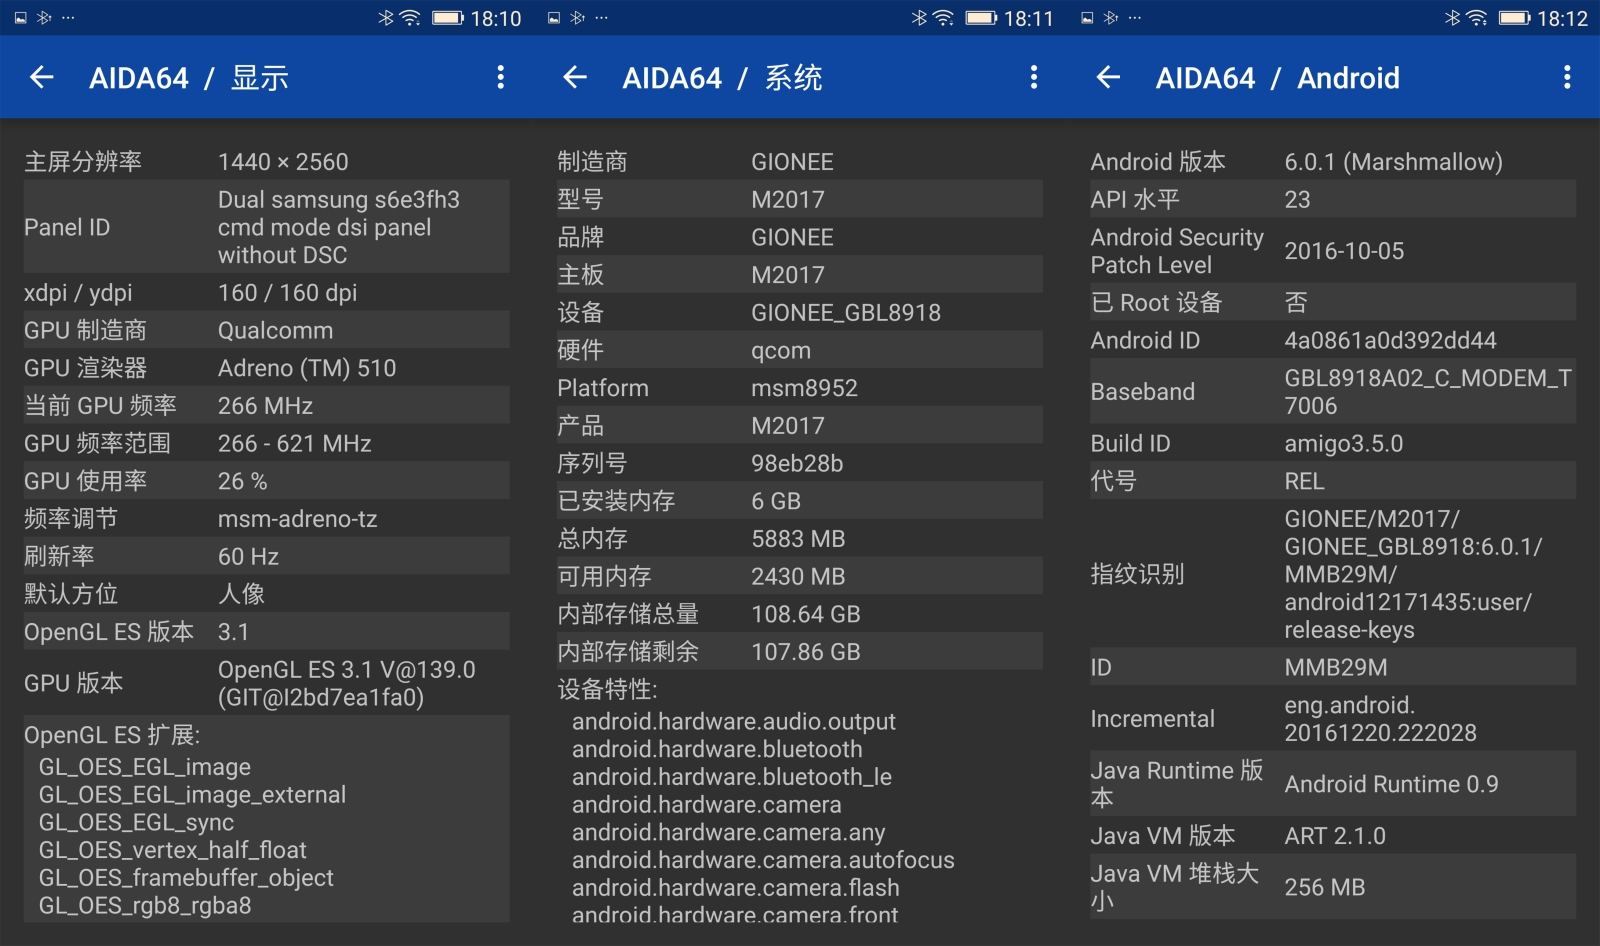
Task: Select 可用内存 2430 MB row
Action: click(x=800, y=576)
